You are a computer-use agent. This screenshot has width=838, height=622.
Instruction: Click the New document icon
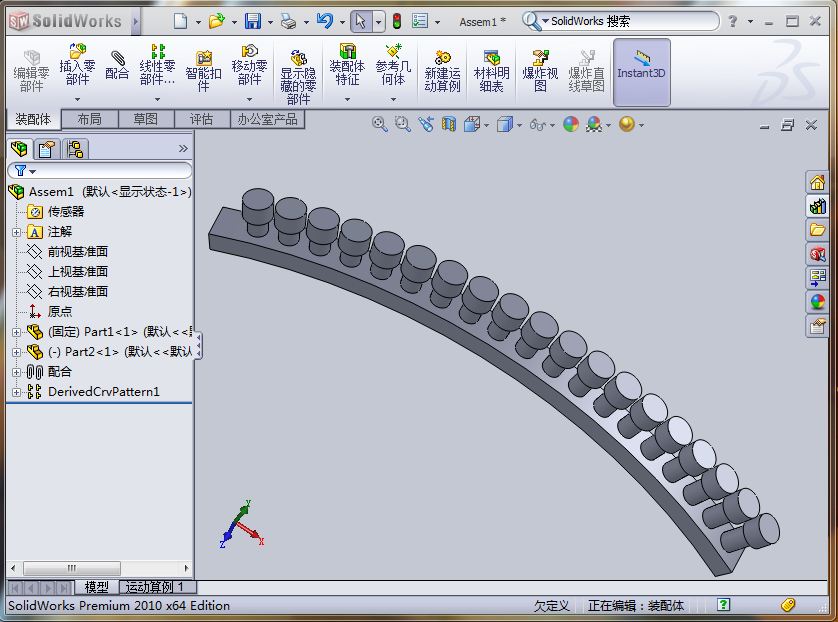(181, 21)
